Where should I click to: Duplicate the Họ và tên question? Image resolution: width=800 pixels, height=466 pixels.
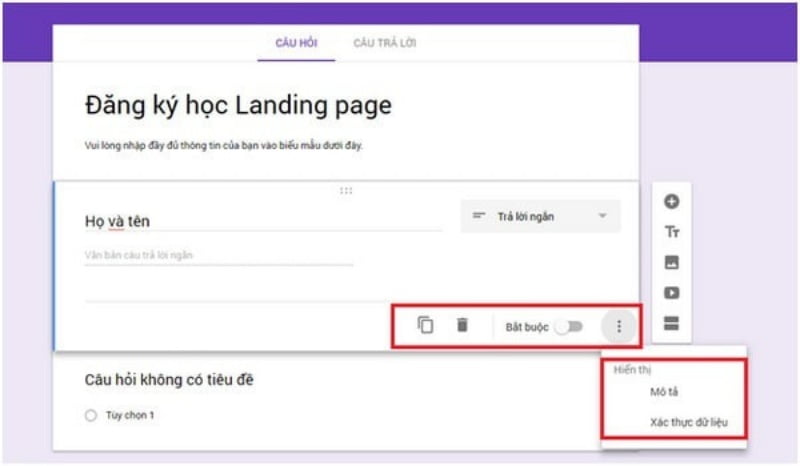pyautogui.click(x=426, y=325)
